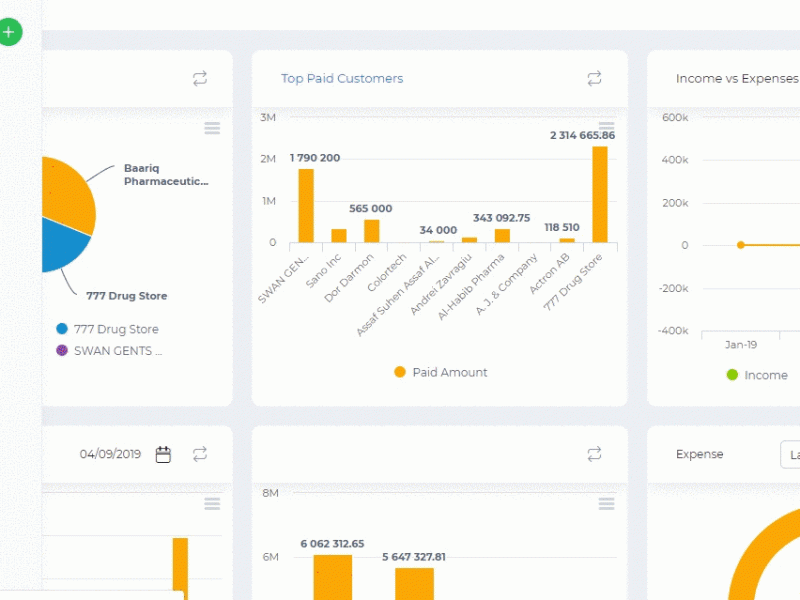Screen dimensions: 800x600
Task: Click the Assaf Suhen Assaf Al... axis label
Action: point(398,295)
